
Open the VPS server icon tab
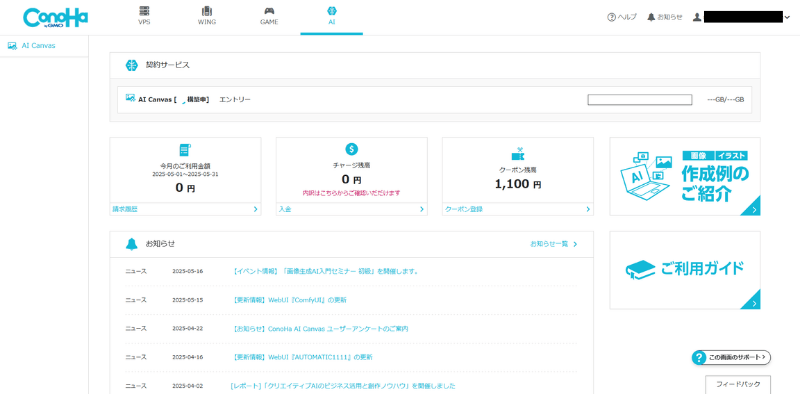(x=144, y=11)
